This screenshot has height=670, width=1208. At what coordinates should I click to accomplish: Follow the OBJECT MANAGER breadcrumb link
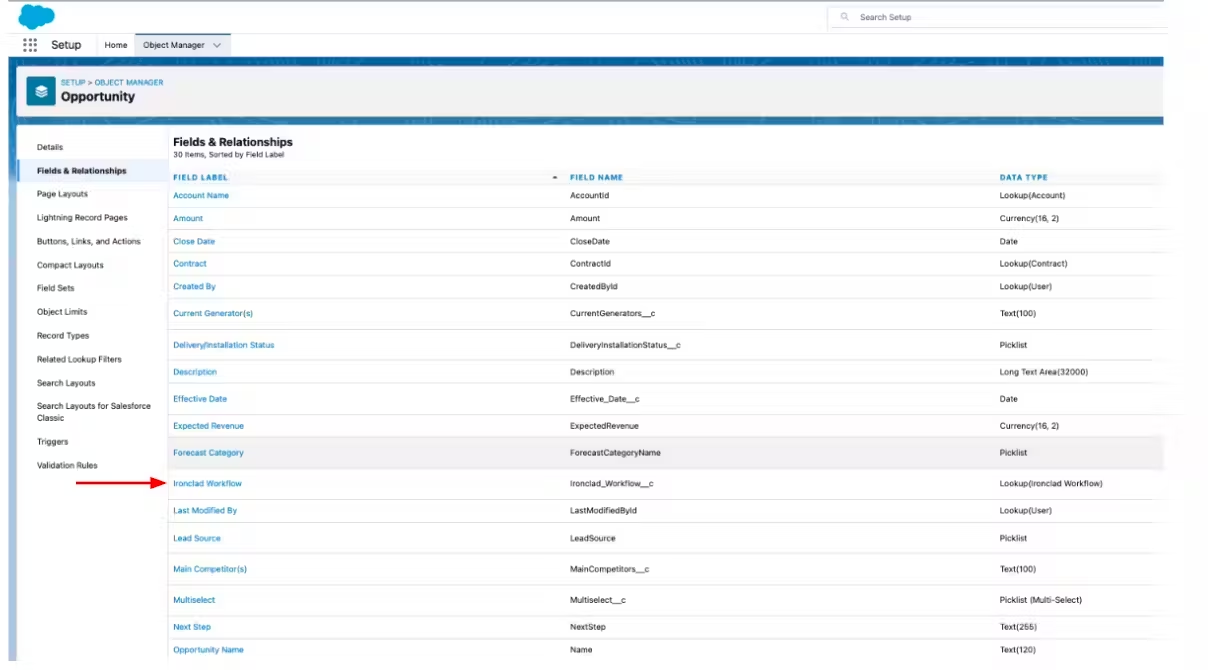(x=129, y=82)
